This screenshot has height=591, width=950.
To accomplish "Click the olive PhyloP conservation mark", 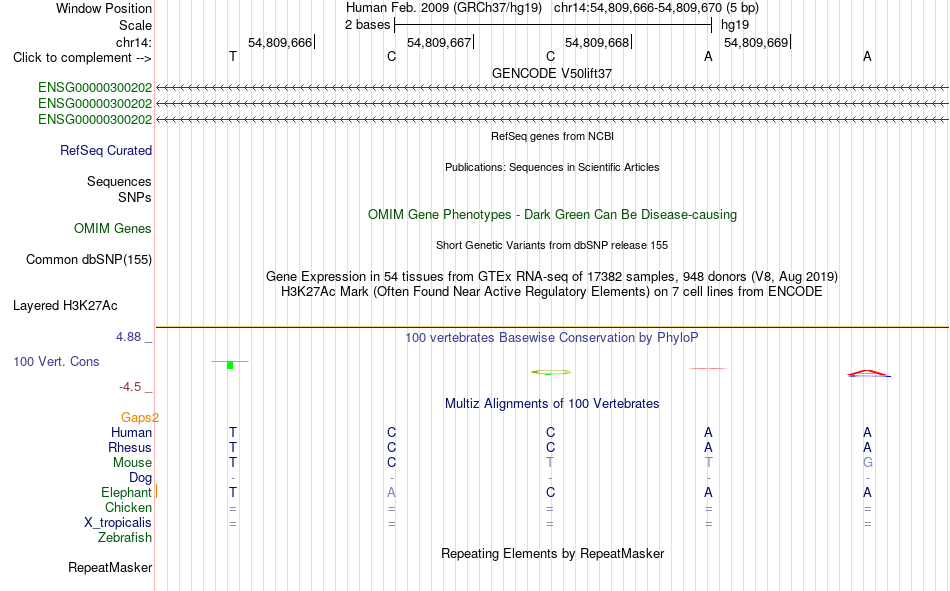I will (x=551, y=372).
